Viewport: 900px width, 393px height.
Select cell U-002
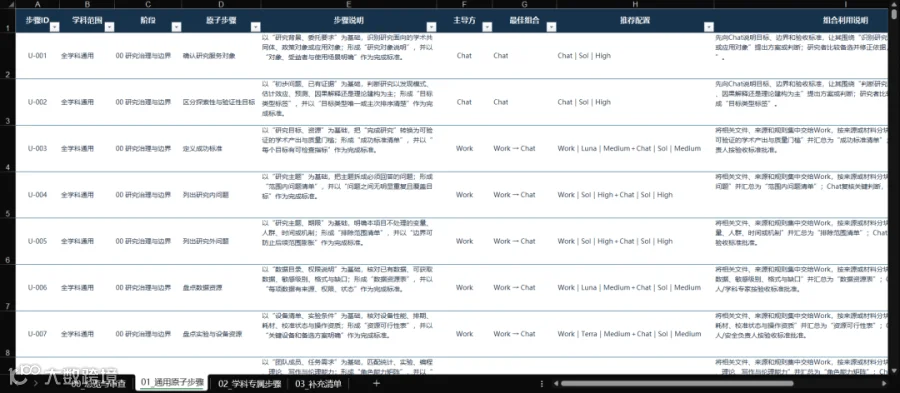click(37, 102)
